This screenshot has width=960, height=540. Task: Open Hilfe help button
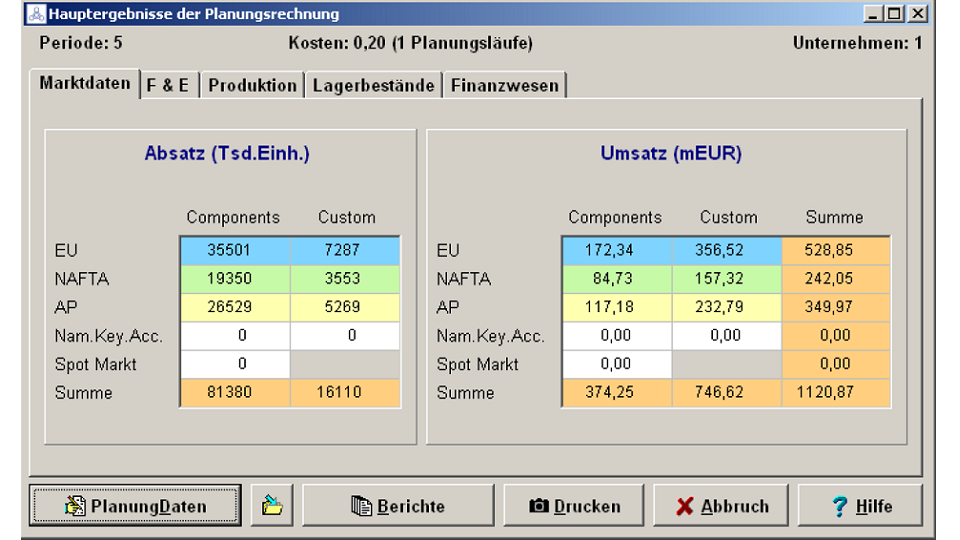point(860,506)
